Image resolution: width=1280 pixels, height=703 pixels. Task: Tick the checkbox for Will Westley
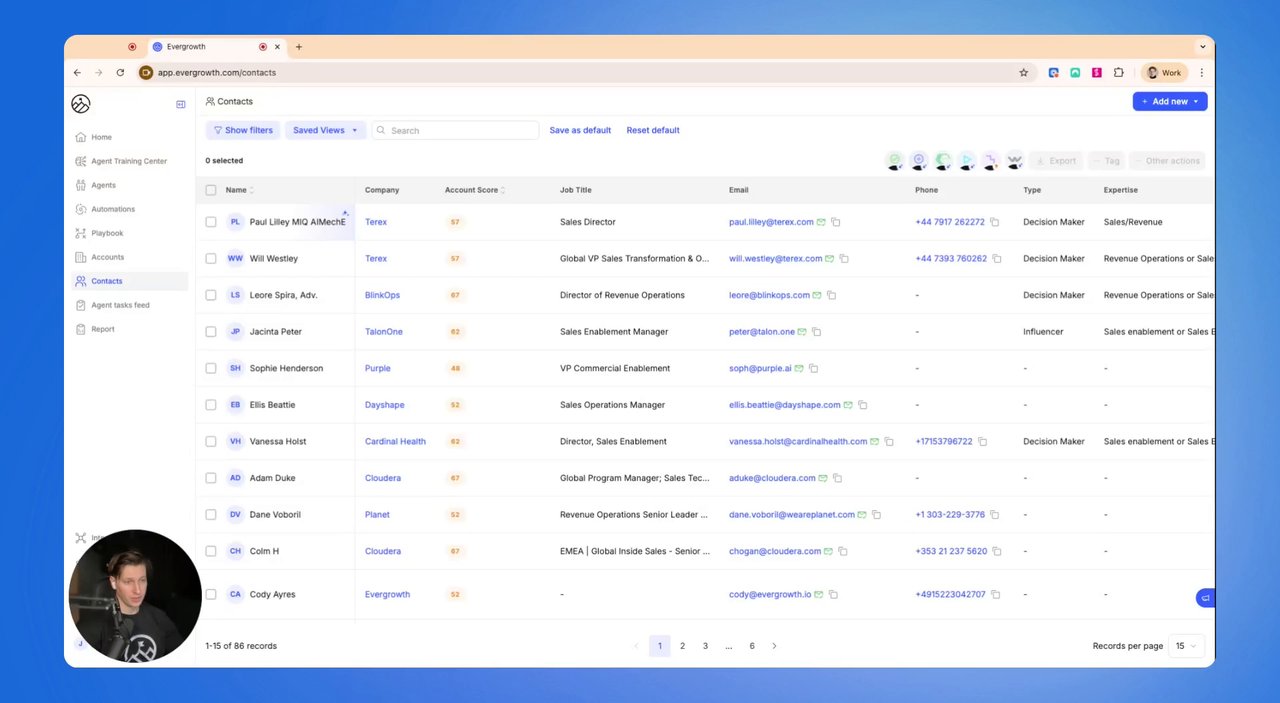pyautogui.click(x=211, y=258)
